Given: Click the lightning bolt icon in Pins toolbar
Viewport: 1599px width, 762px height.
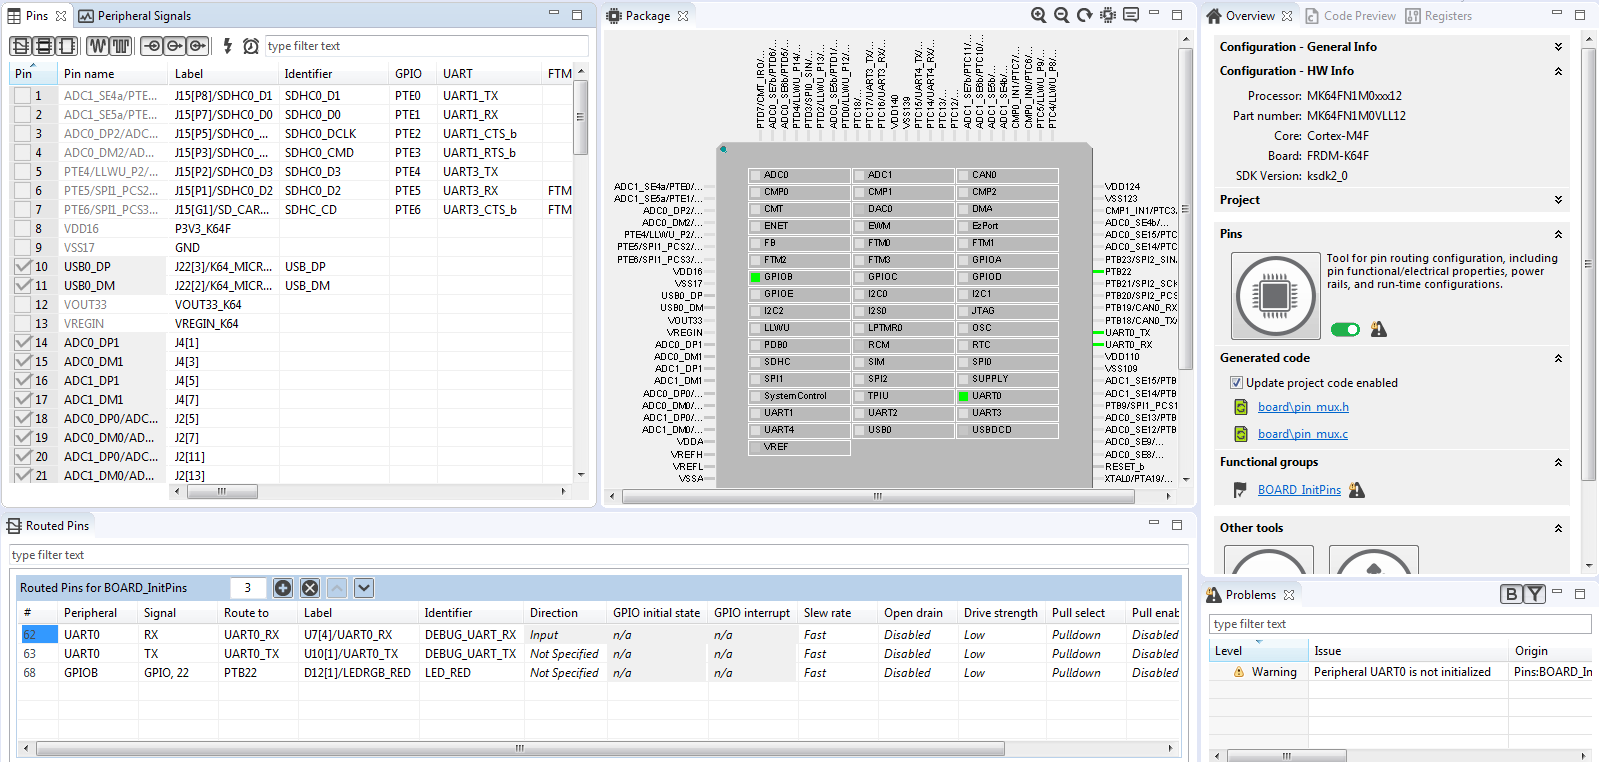Looking at the screenshot, I should coord(228,46).
